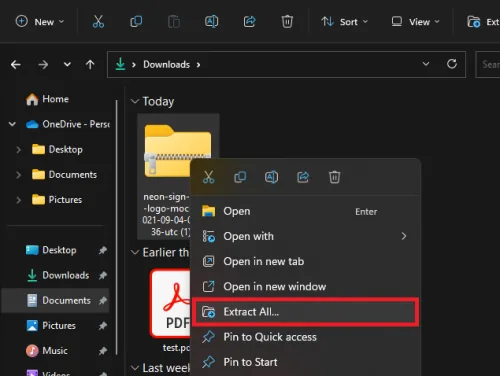Collapse the Today group

[135, 101]
